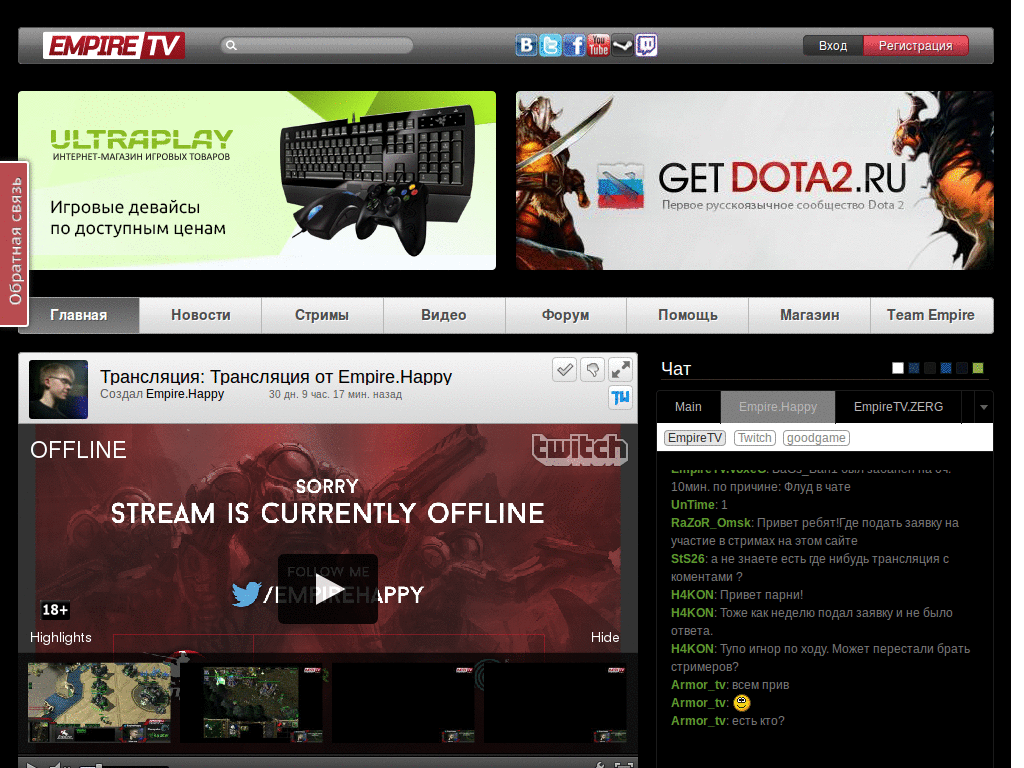Click the Регистрация button
Viewport: 1024px width, 768px height.
coord(916,46)
